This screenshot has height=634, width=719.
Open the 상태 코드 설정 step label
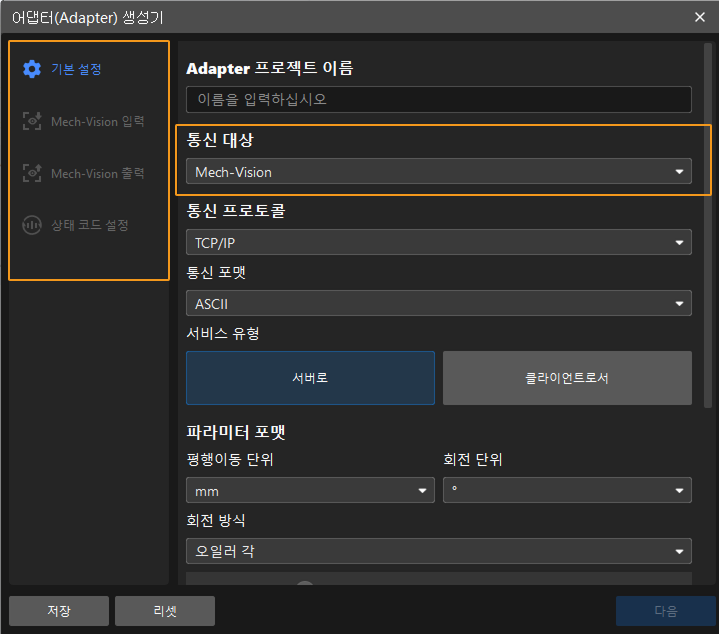pyautogui.click(x=90, y=225)
